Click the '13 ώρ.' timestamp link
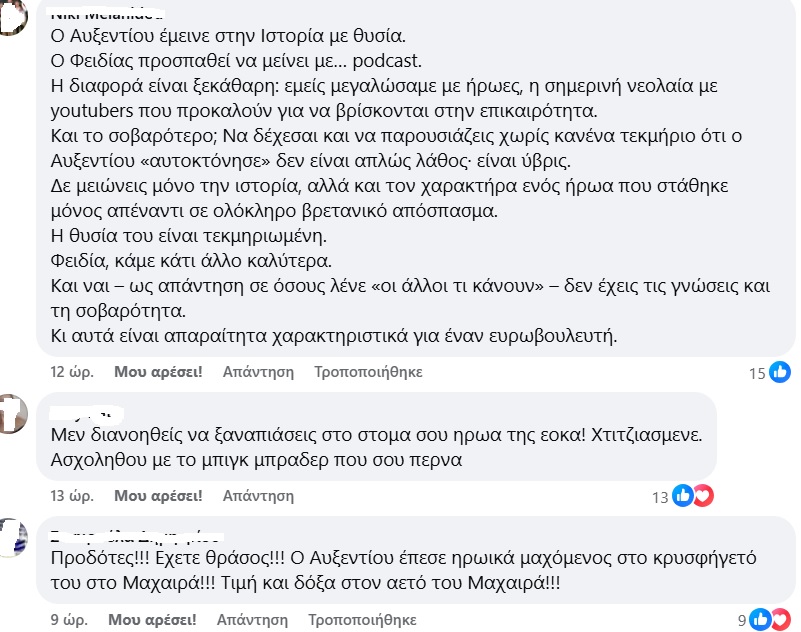This screenshot has height=632, width=801. [x=72, y=496]
